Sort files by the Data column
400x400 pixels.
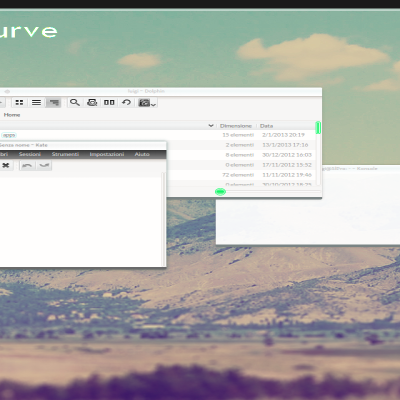(266, 126)
